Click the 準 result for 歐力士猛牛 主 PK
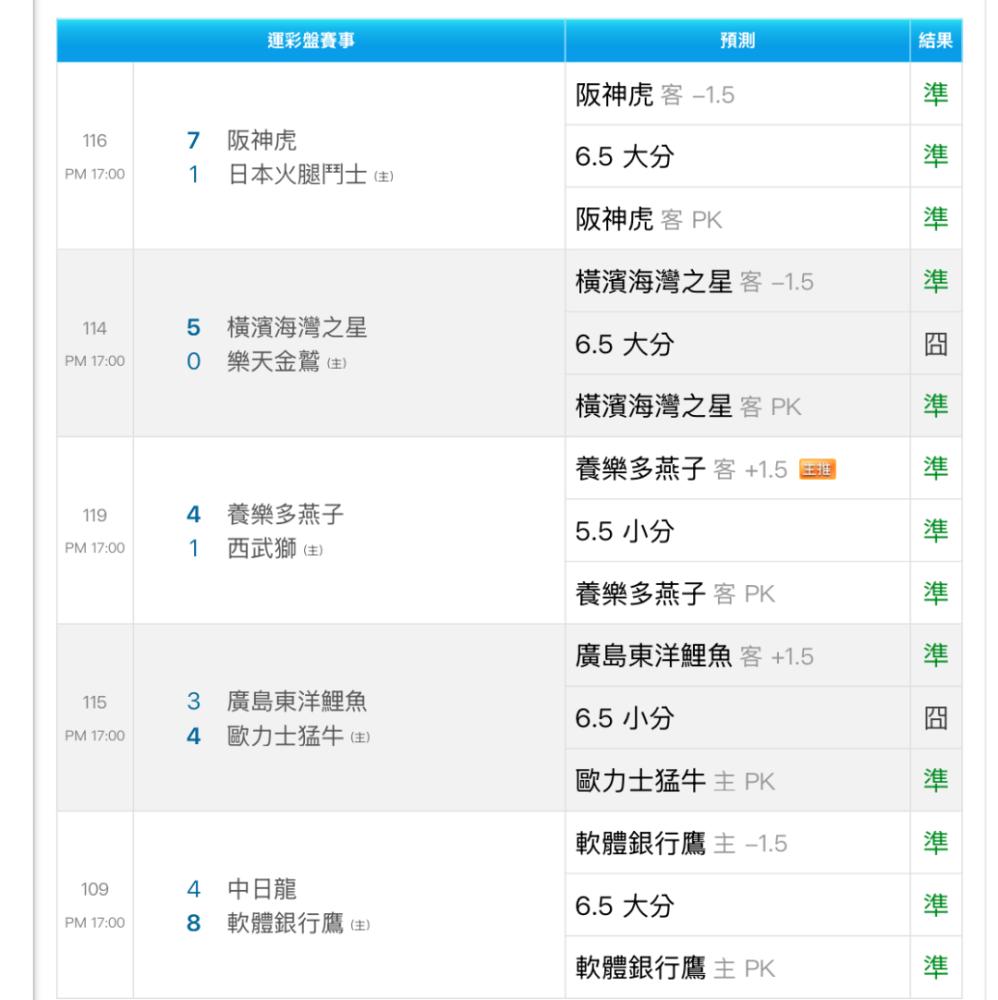 tap(936, 781)
